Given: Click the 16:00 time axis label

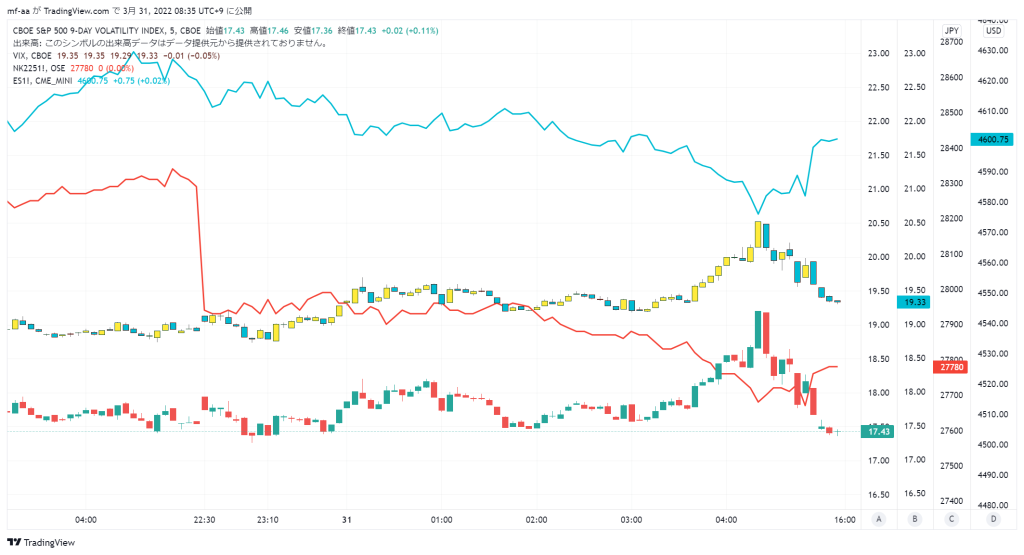Looking at the screenshot, I should pos(845,520).
